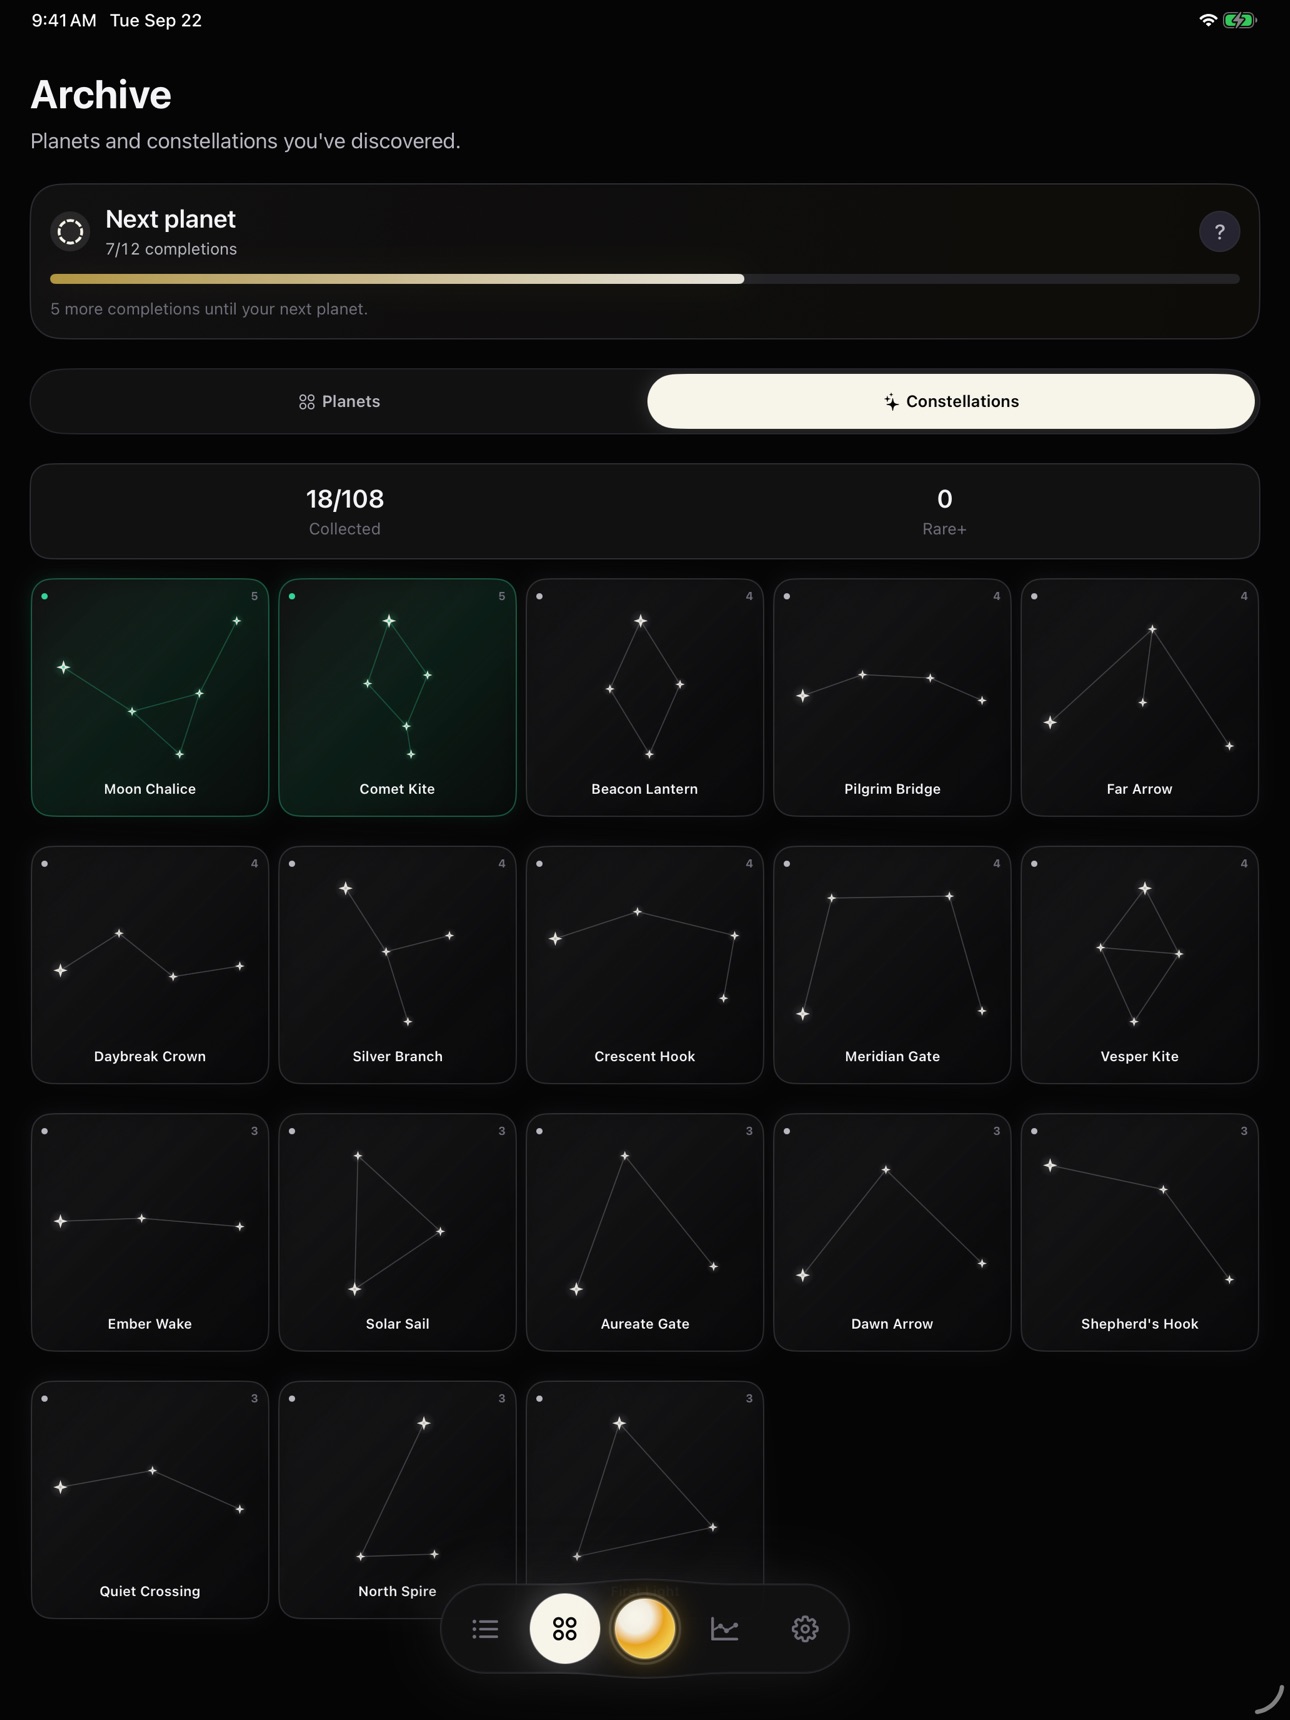Click the Next planet ring icon
The height and width of the screenshot is (1720, 1290).
click(70, 232)
